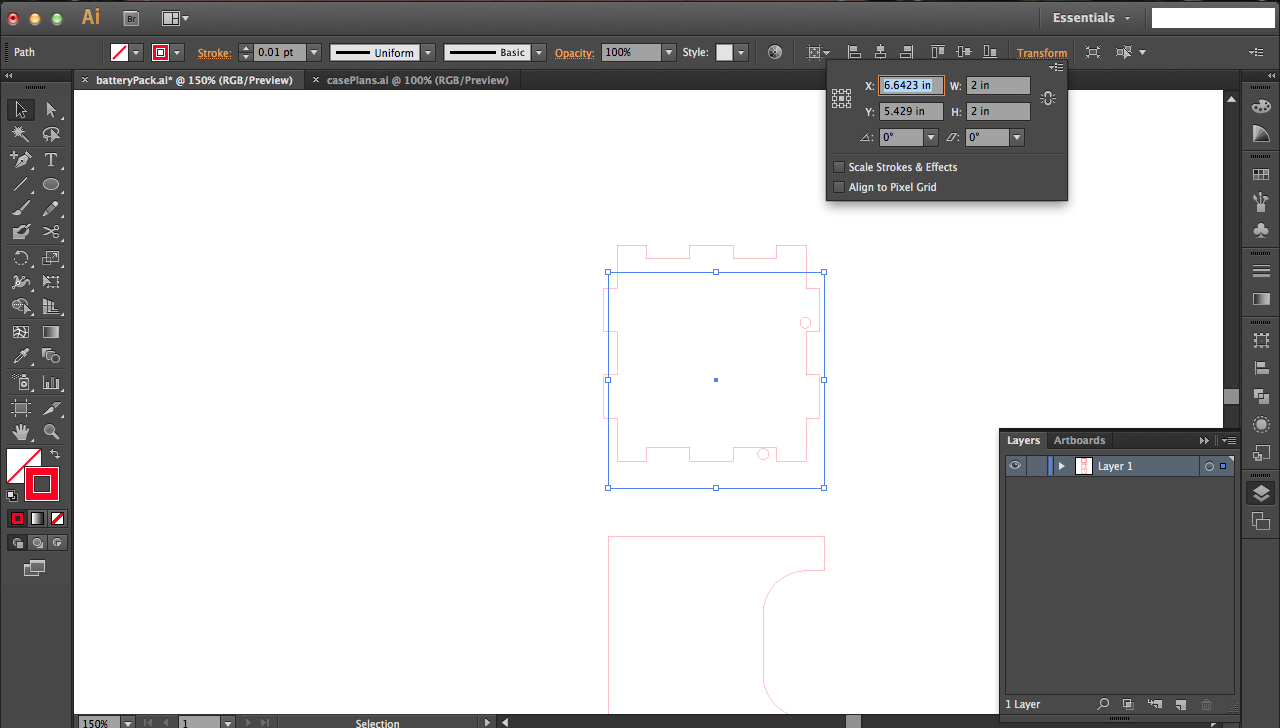Viewport: 1280px width, 728px height.
Task: Select the Pen tool
Action: pos(21,159)
